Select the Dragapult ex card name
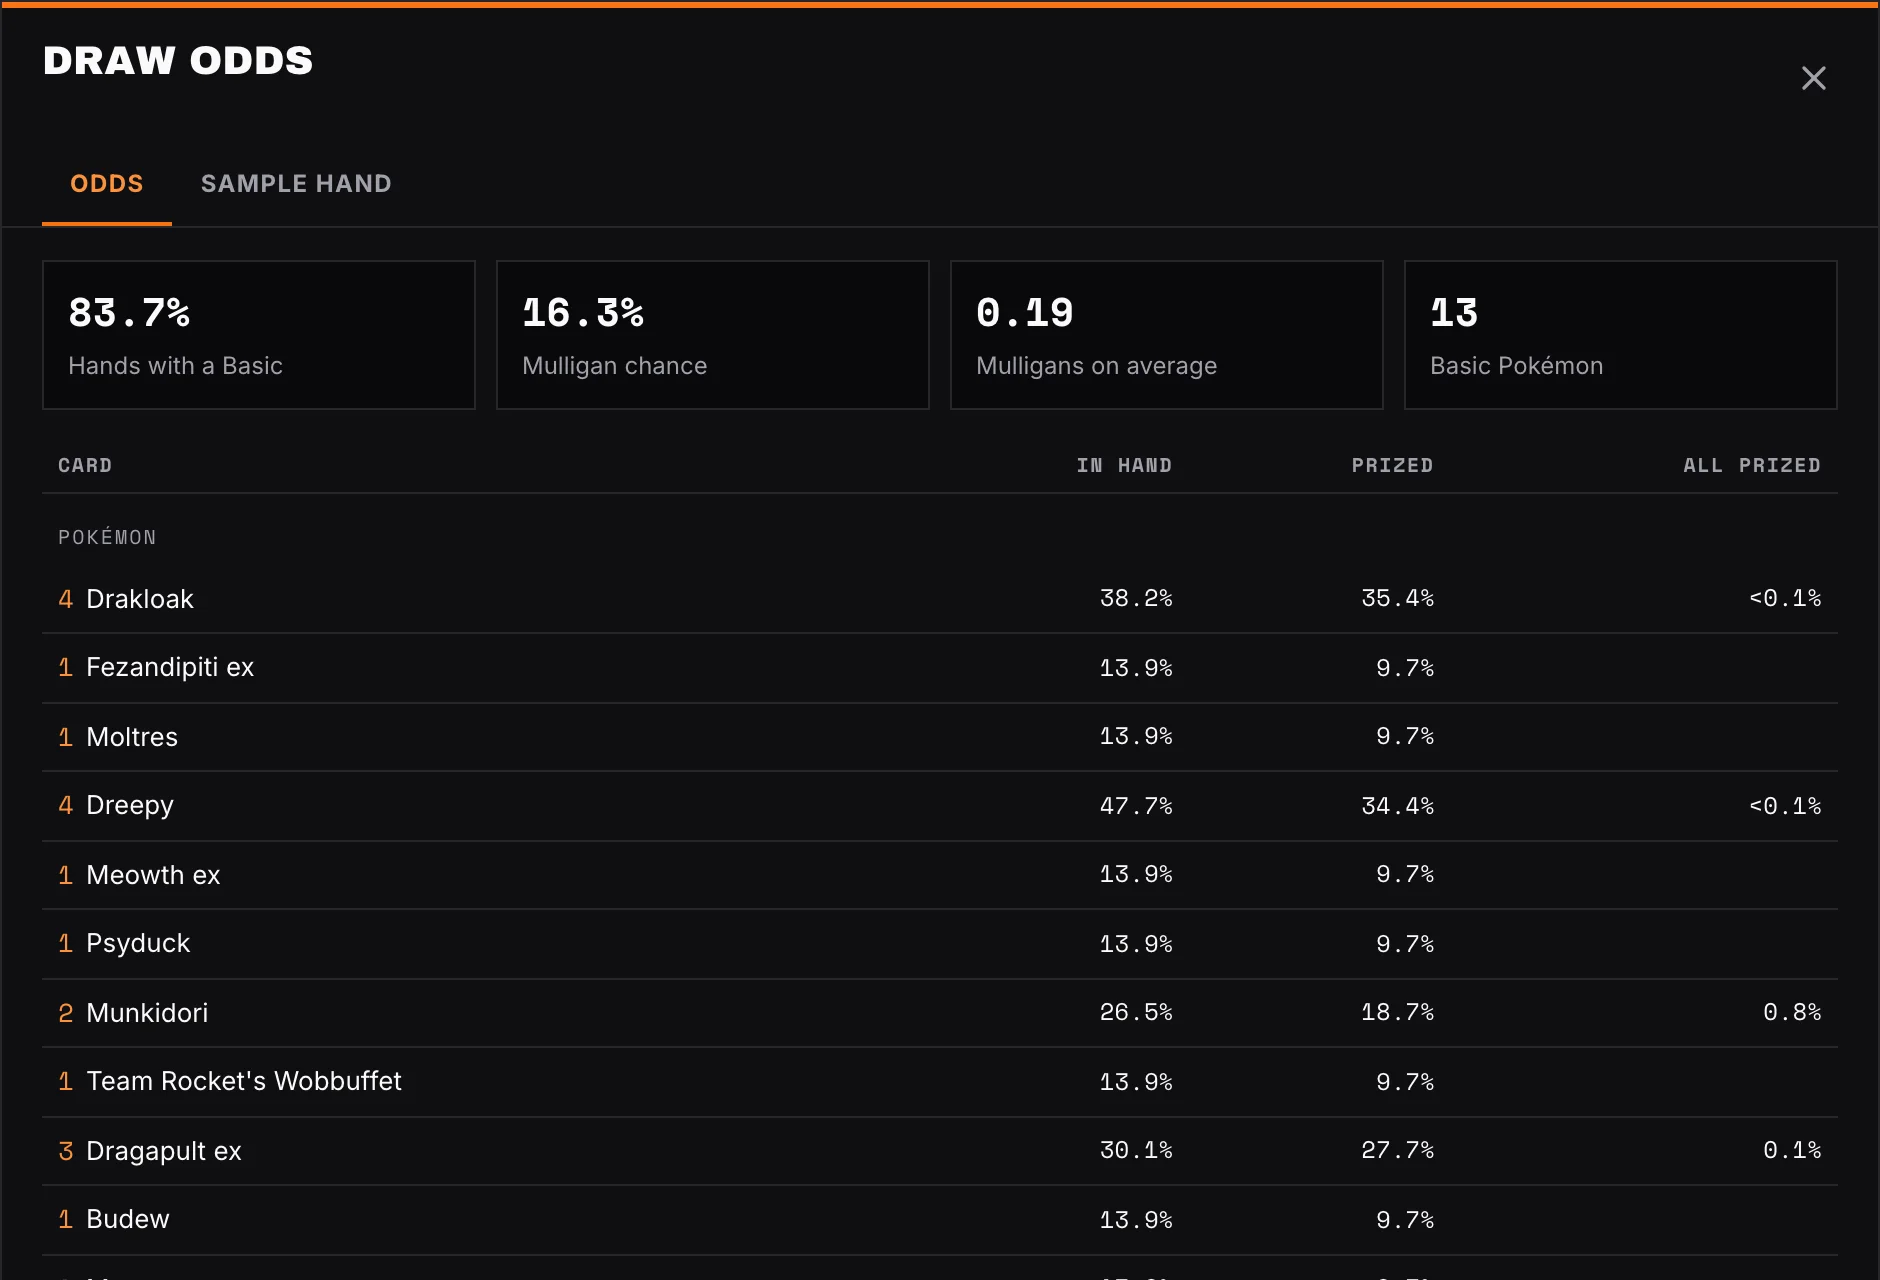The width and height of the screenshot is (1880, 1280). (164, 1151)
